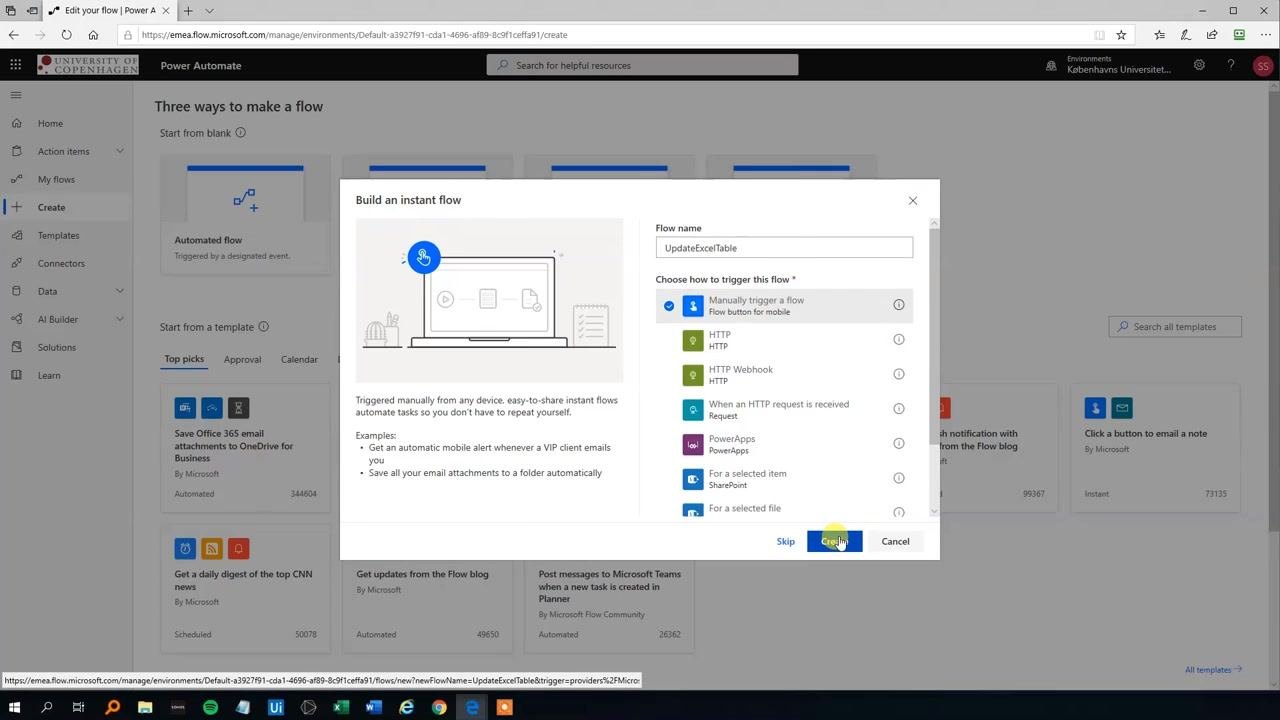Select For a selected file trigger
Image resolution: width=1280 pixels, height=720 pixels.
[x=784, y=508]
